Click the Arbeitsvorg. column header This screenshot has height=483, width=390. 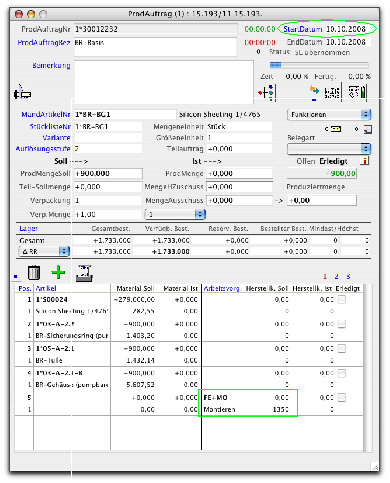pyautogui.click(x=222, y=289)
